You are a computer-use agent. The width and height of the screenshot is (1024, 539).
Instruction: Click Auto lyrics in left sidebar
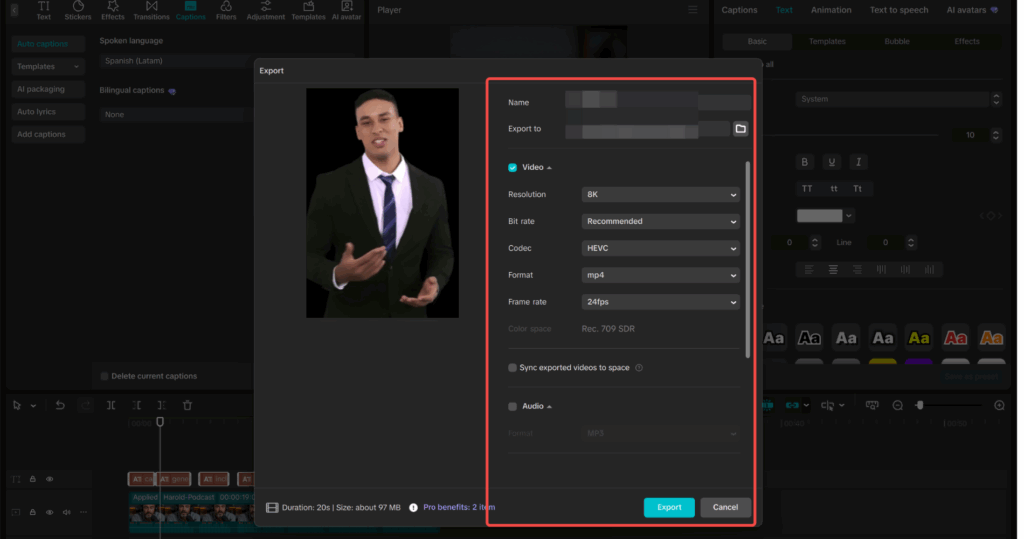click(x=48, y=112)
